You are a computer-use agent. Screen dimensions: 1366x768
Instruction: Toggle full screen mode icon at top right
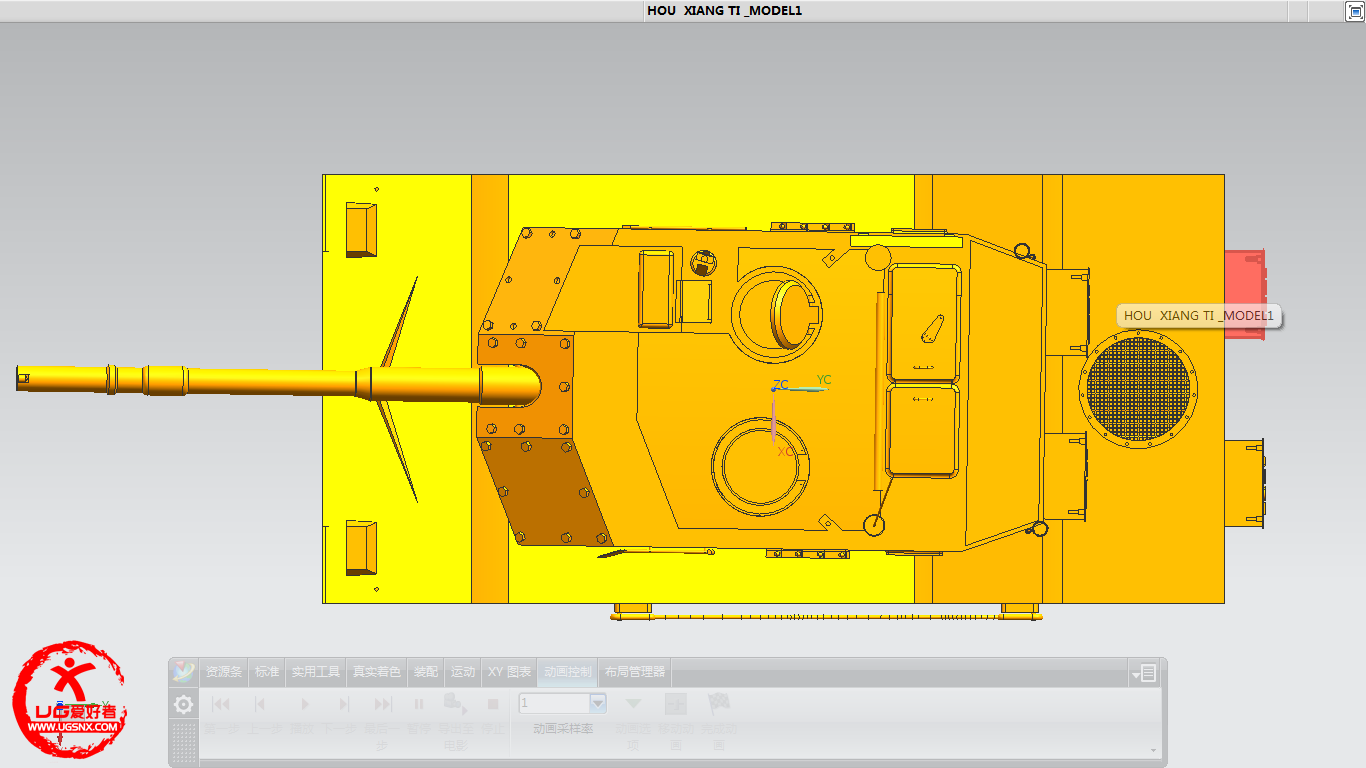(x=1354, y=11)
